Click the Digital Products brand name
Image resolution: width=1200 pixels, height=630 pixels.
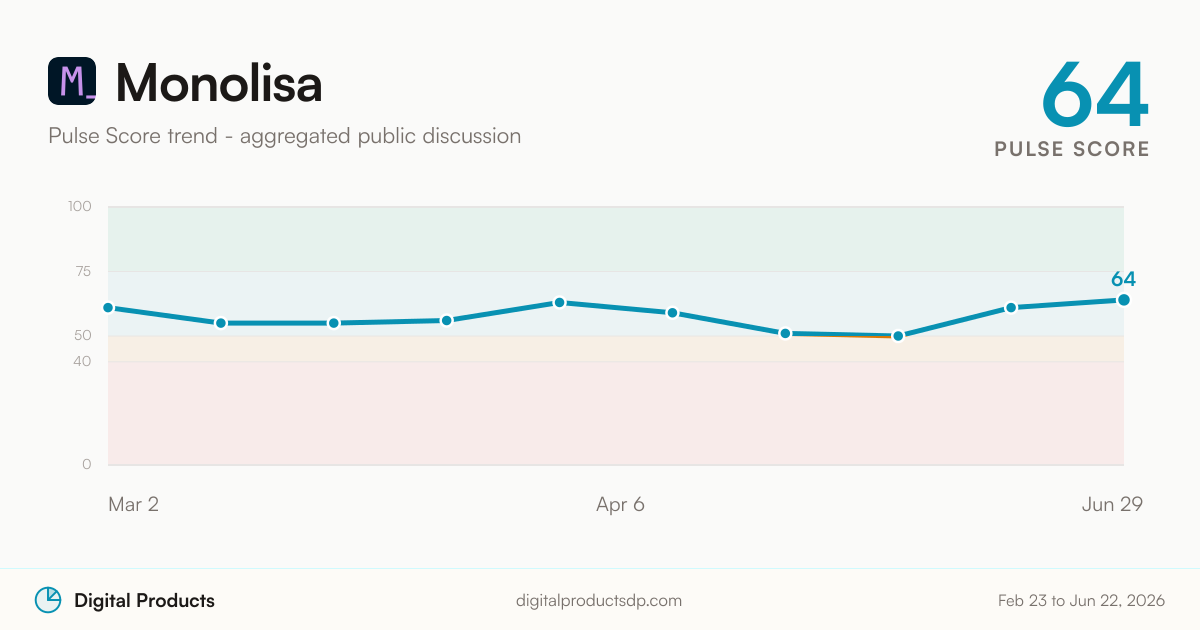pyautogui.click(x=144, y=601)
